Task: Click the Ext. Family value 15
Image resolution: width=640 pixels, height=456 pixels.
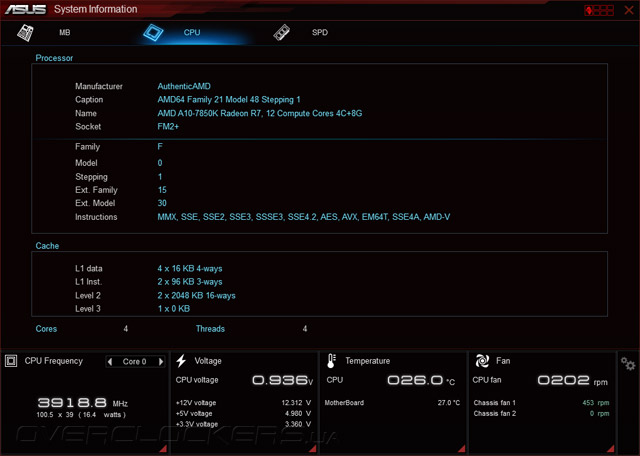Action: [x=162, y=190]
